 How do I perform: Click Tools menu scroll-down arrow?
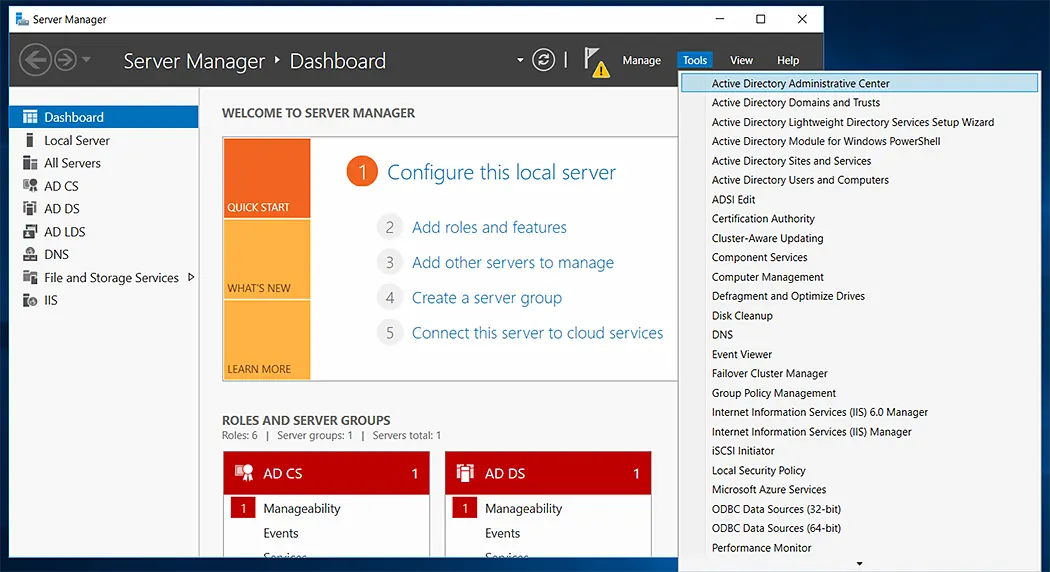click(859, 564)
